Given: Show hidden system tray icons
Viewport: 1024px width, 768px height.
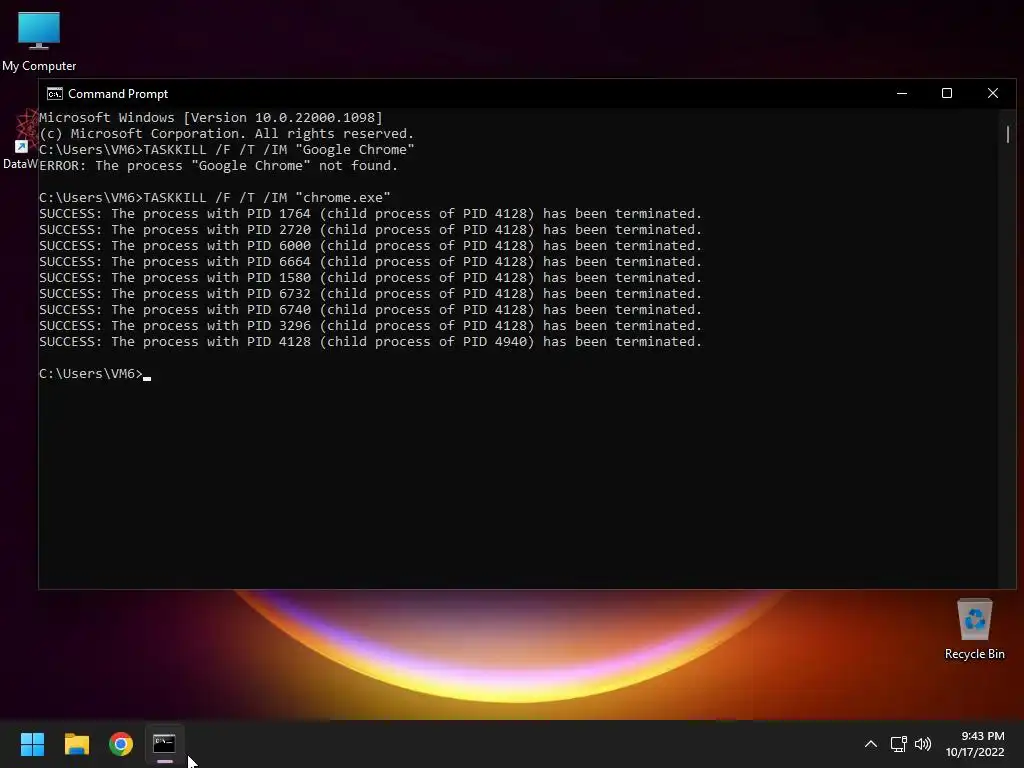Looking at the screenshot, I should click(871, 744).
